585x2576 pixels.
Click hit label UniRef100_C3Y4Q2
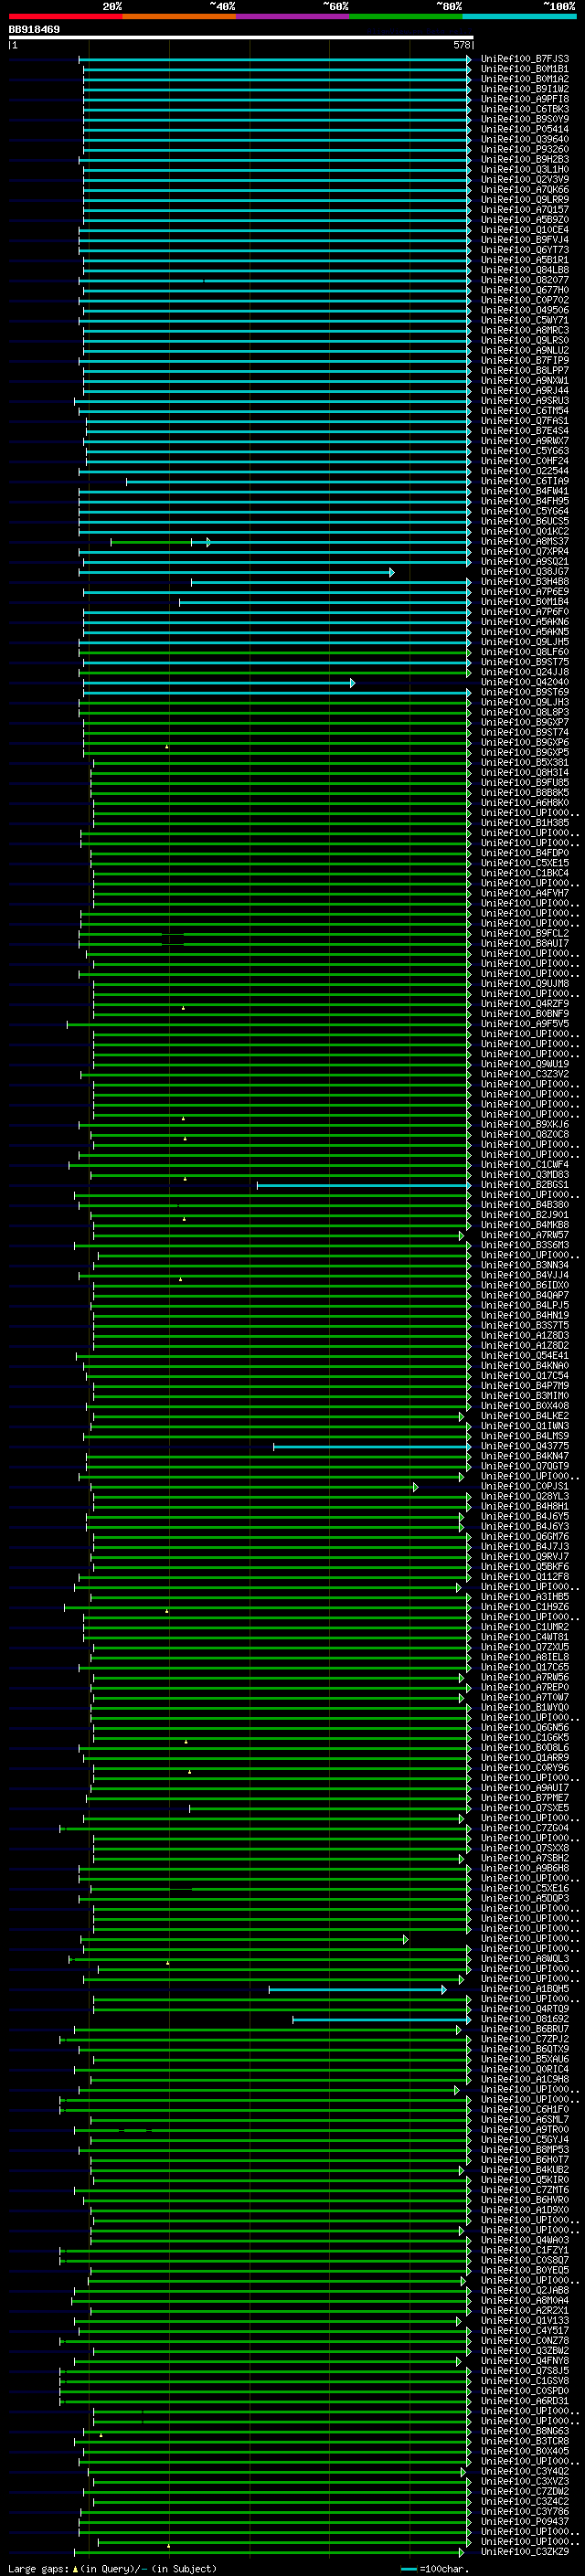(525, 2471)
